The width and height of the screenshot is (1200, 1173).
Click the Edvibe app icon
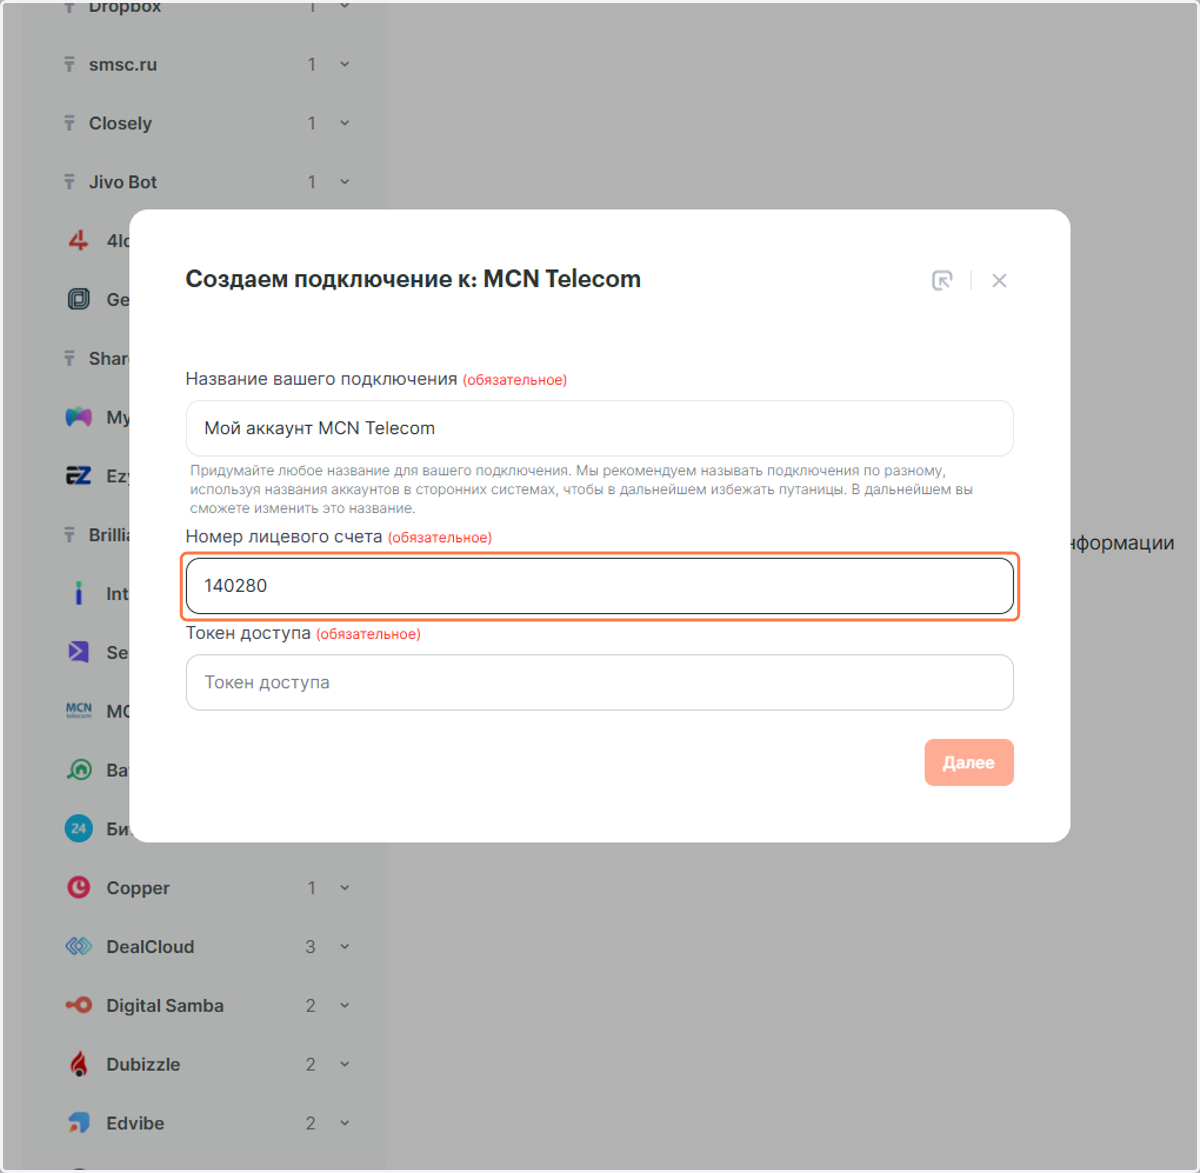(79, 1123)
